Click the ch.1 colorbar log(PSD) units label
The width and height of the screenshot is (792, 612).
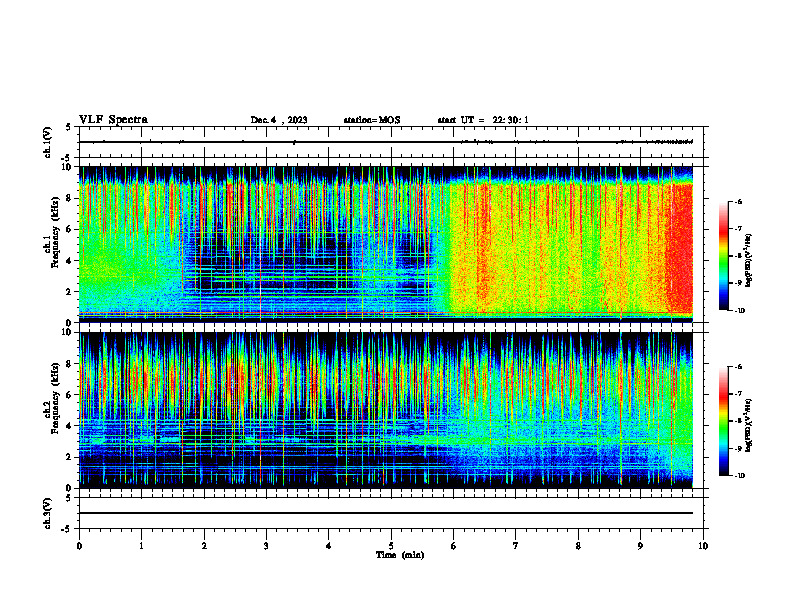749,260
